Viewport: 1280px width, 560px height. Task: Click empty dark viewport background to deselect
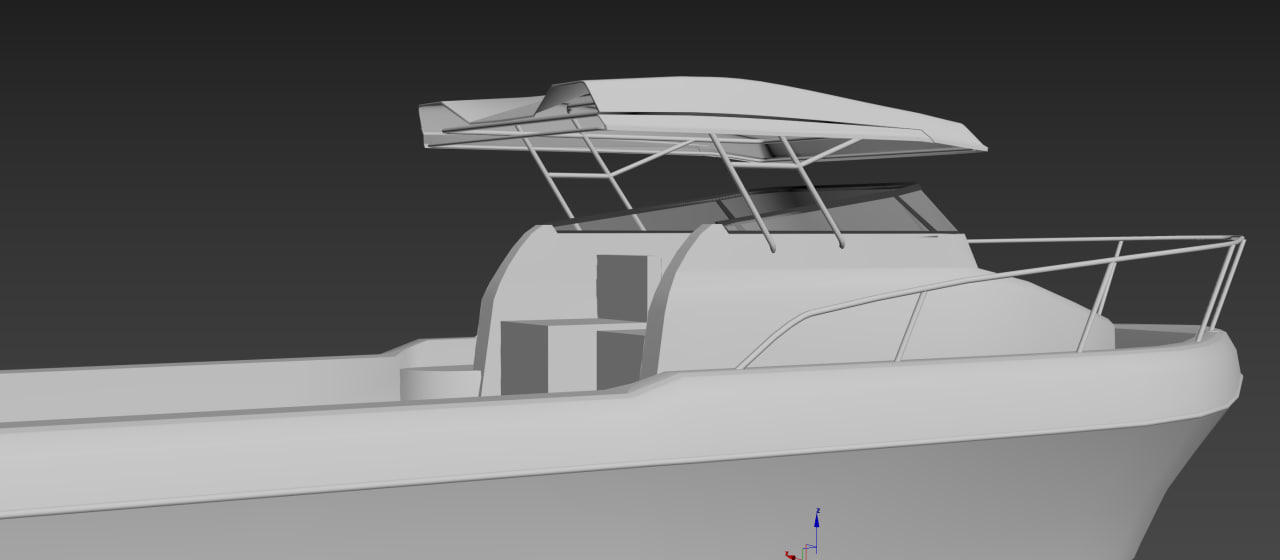pos(200,150)
